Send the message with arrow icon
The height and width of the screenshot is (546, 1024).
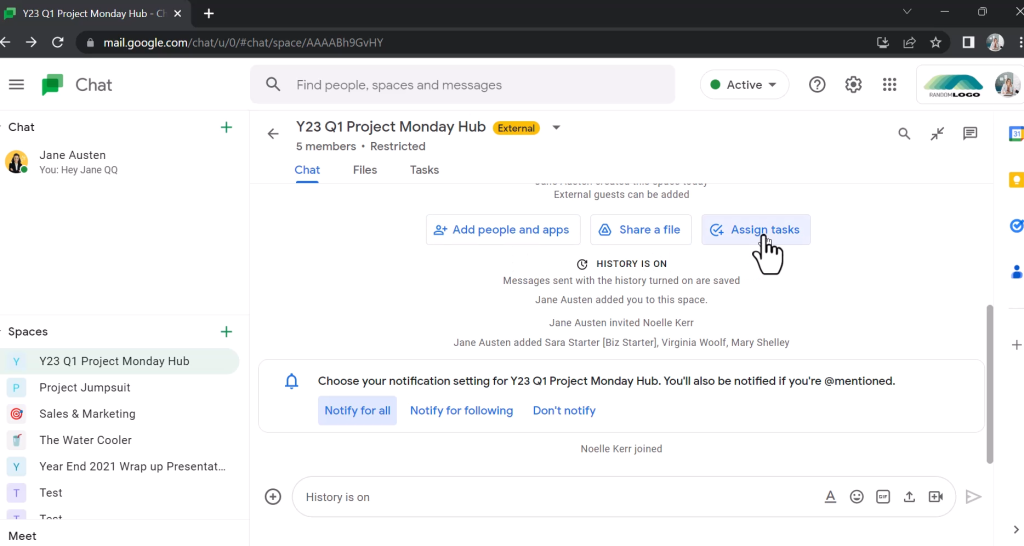click(x=973, y=497)
